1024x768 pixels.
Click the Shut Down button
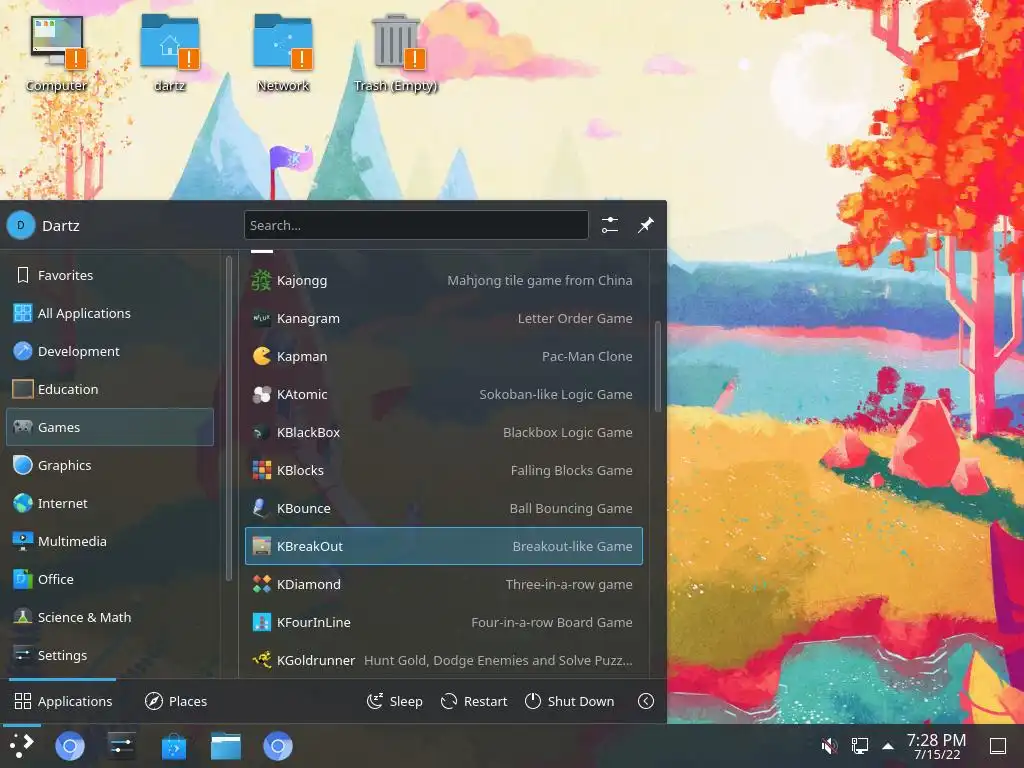point(569,701)
